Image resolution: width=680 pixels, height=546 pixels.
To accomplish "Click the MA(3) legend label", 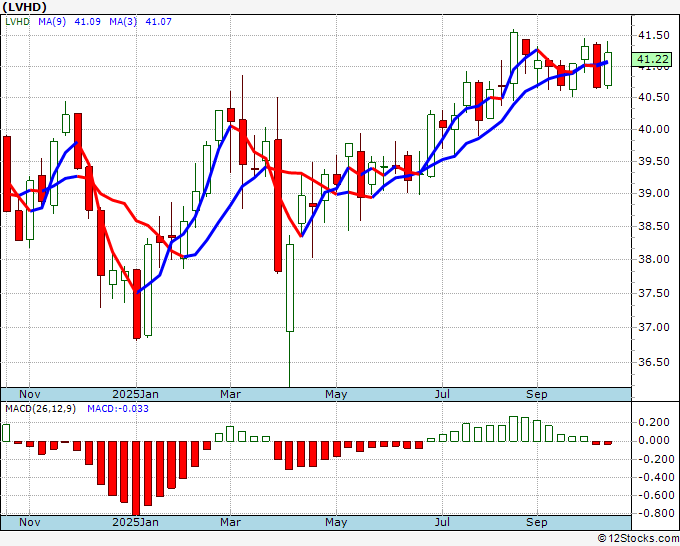I will [x=123, y=21].
